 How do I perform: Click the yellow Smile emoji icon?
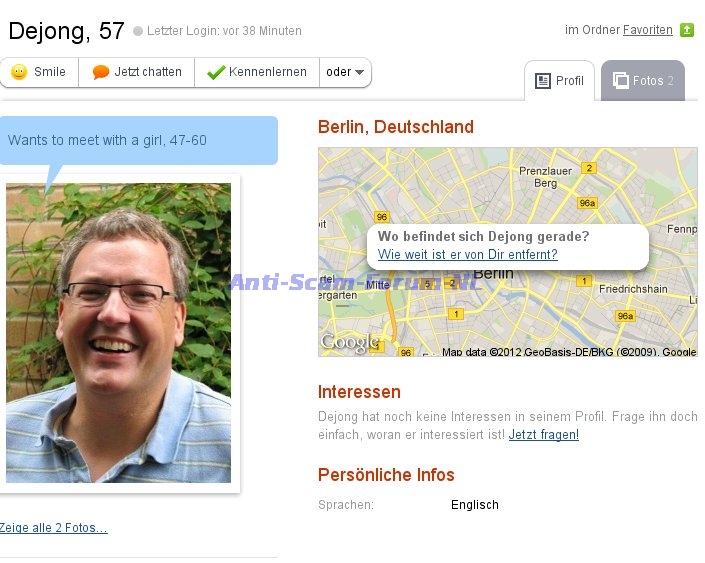19,72
